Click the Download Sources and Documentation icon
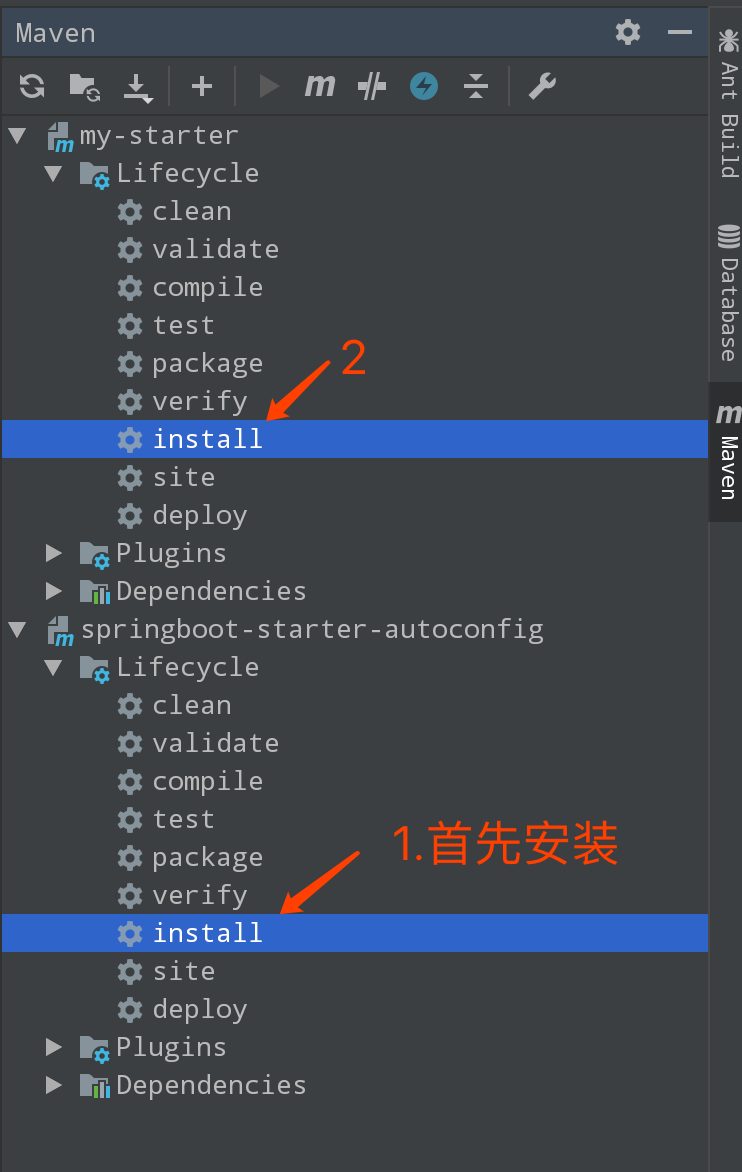Screen dimensions: 742x1172 (137, 86)
